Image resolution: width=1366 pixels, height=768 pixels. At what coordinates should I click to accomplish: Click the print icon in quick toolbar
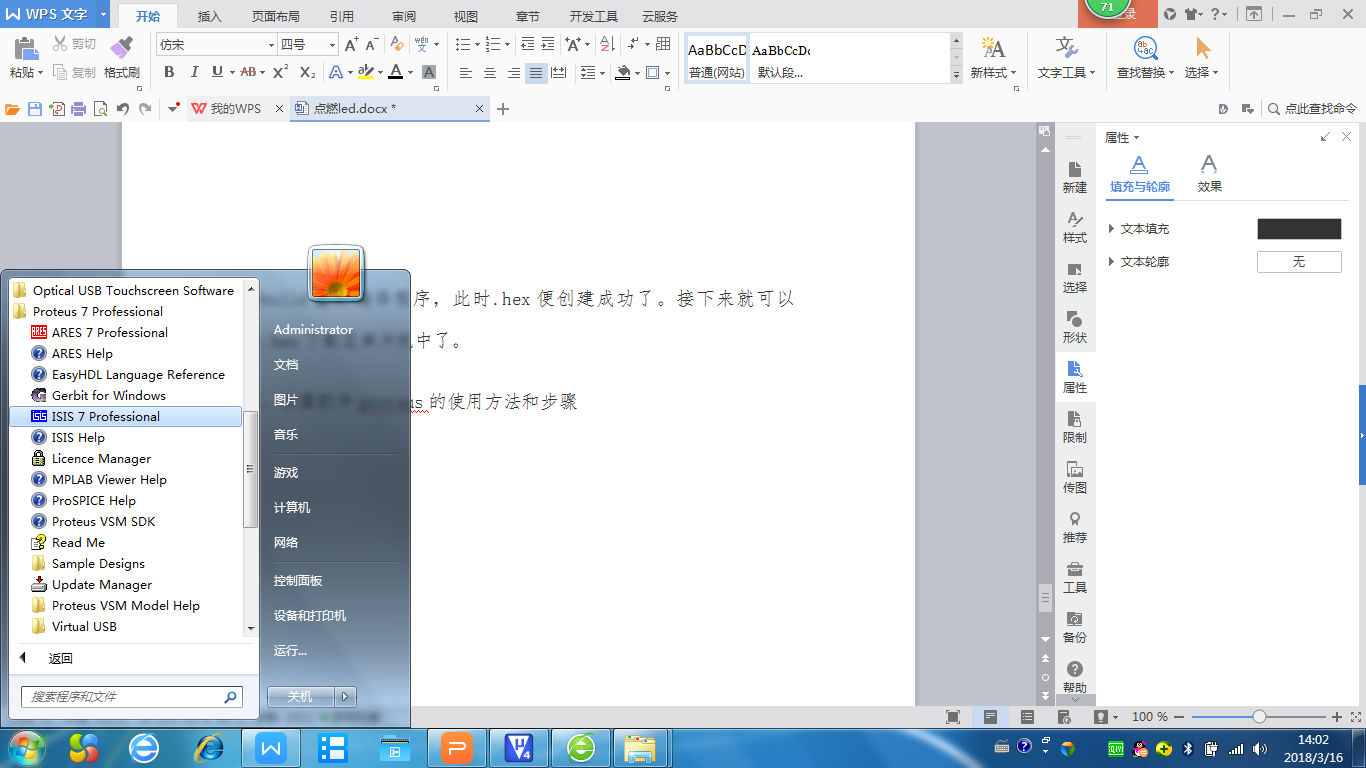click(79, 109)
